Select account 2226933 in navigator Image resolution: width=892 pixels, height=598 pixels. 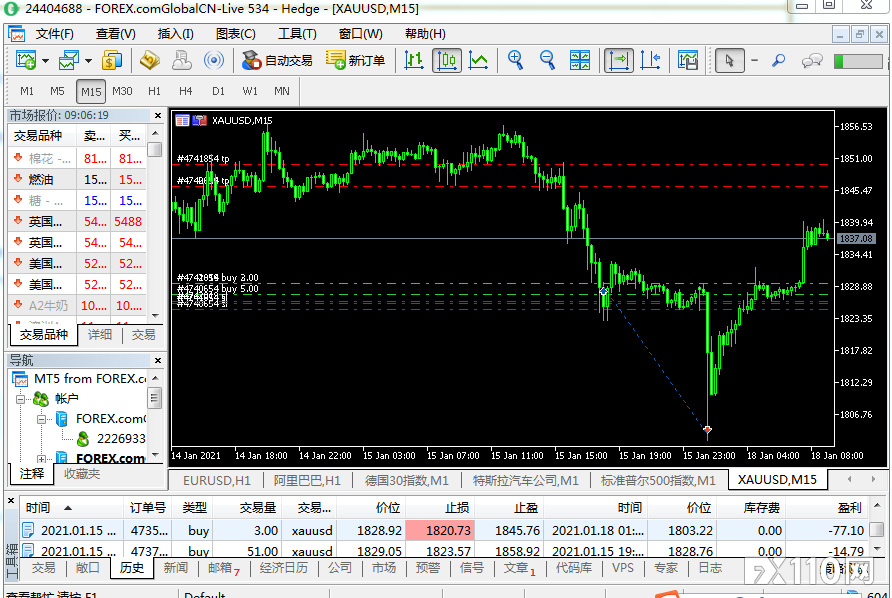click(121, 439)
